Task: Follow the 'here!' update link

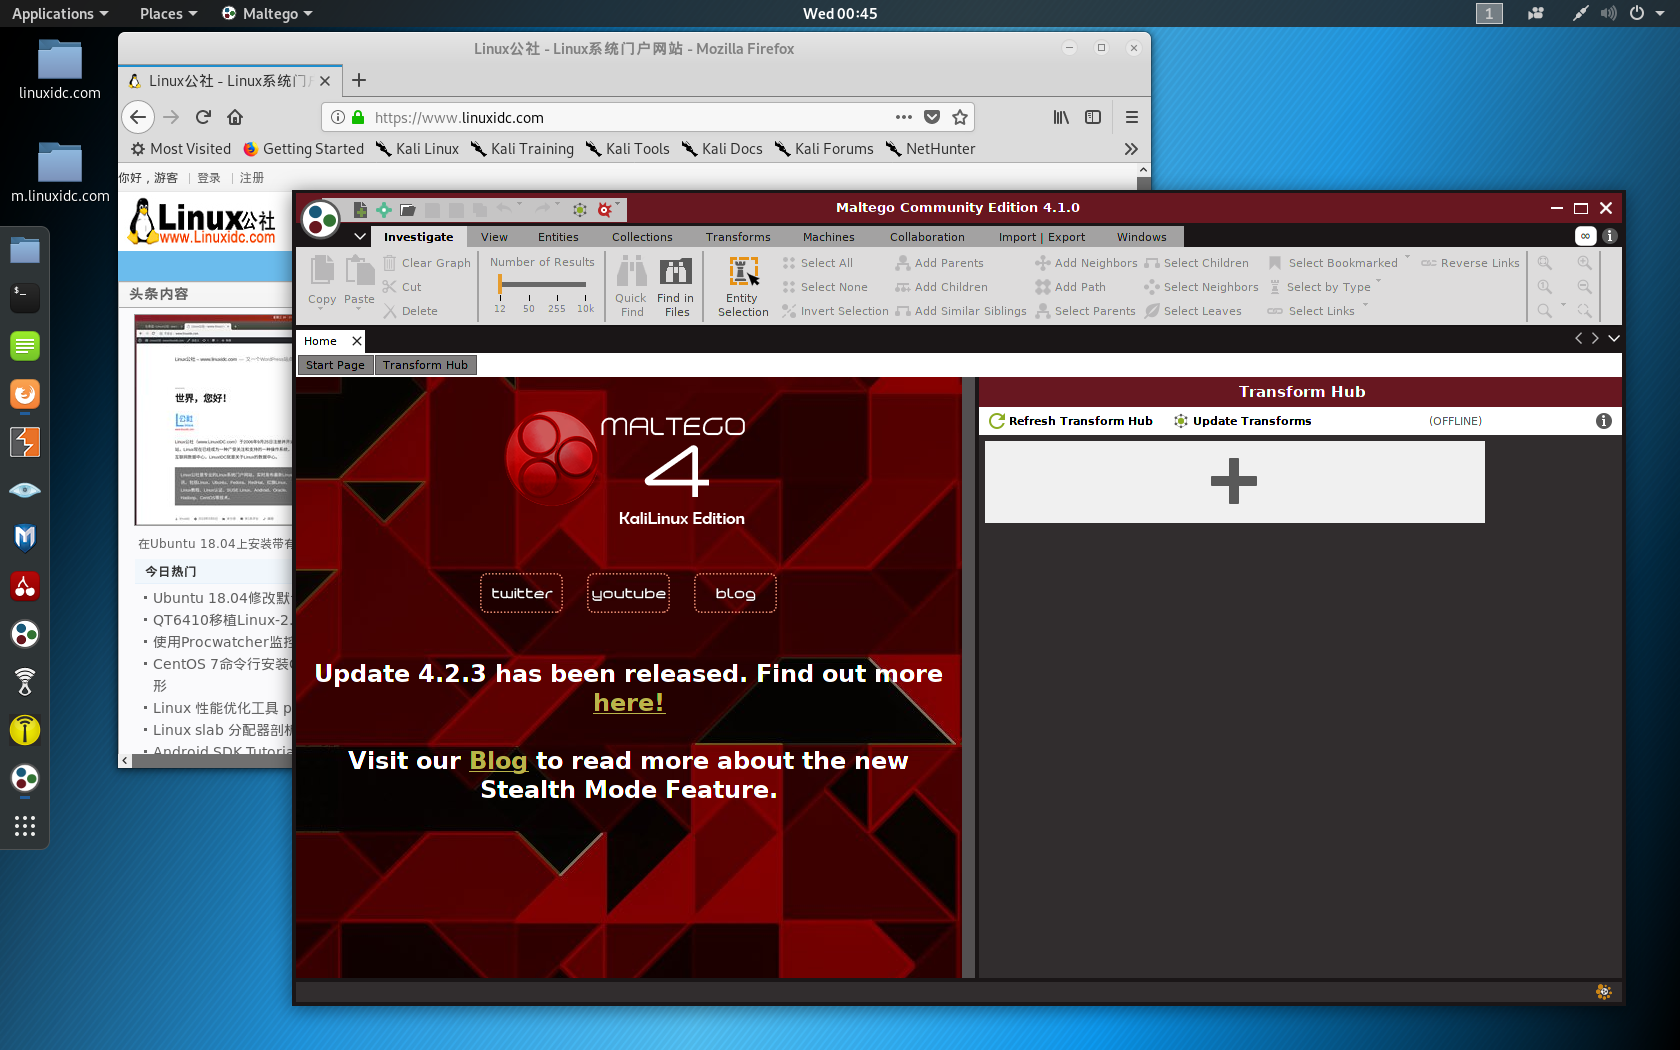Action: coord(629,703)
